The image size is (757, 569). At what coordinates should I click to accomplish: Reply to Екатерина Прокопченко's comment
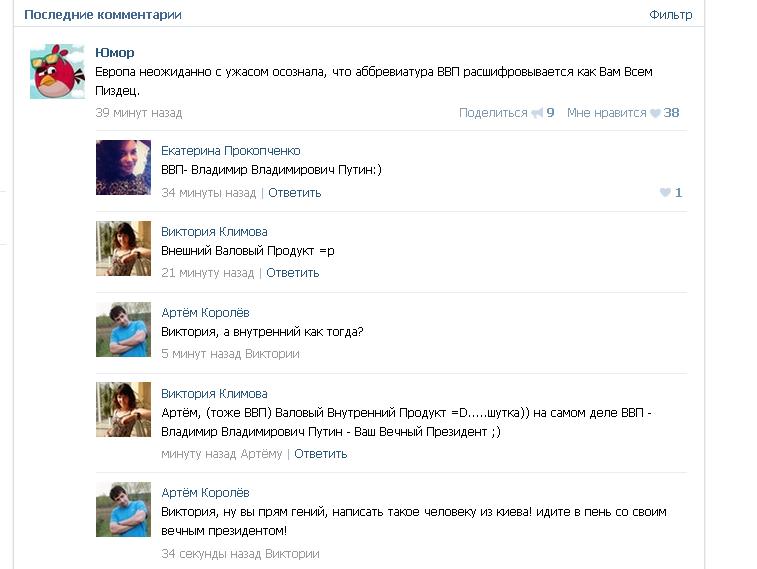tap(294, 193)
